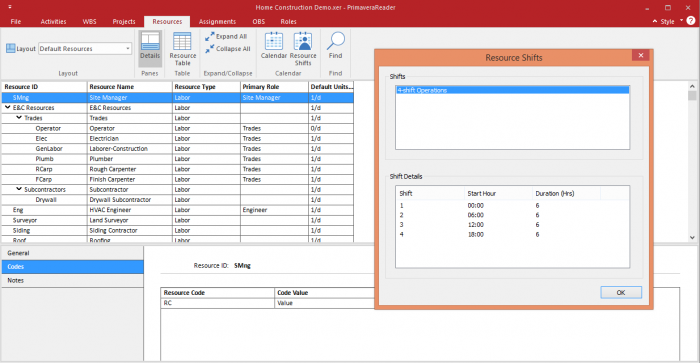This screenshot has height=363, width=700.
Task: Select the Notes details tab
Action: [x=72, y=280]
